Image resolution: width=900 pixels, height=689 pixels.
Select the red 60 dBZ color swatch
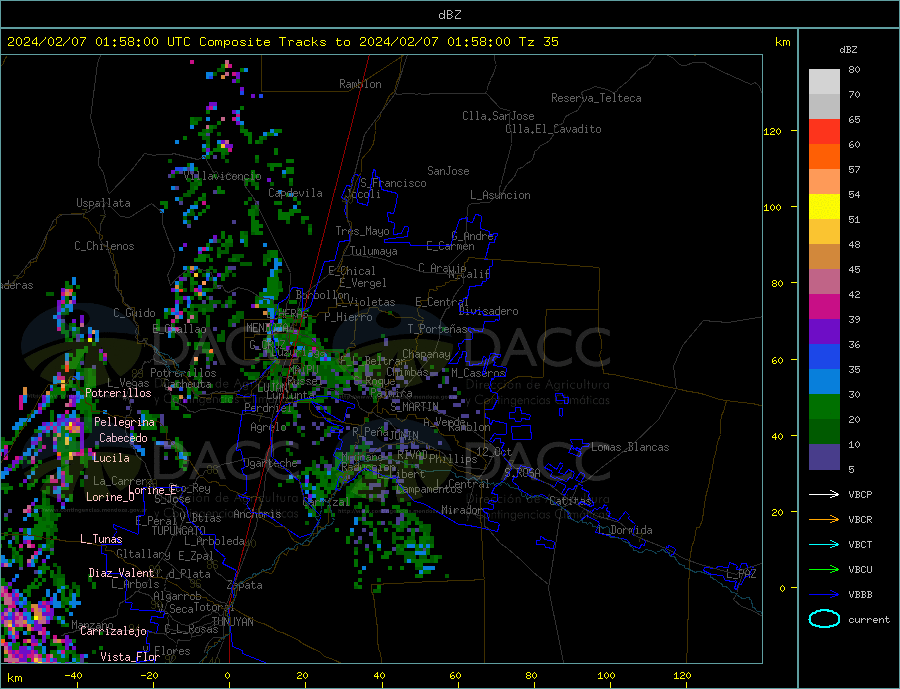[x=824, y=131]
